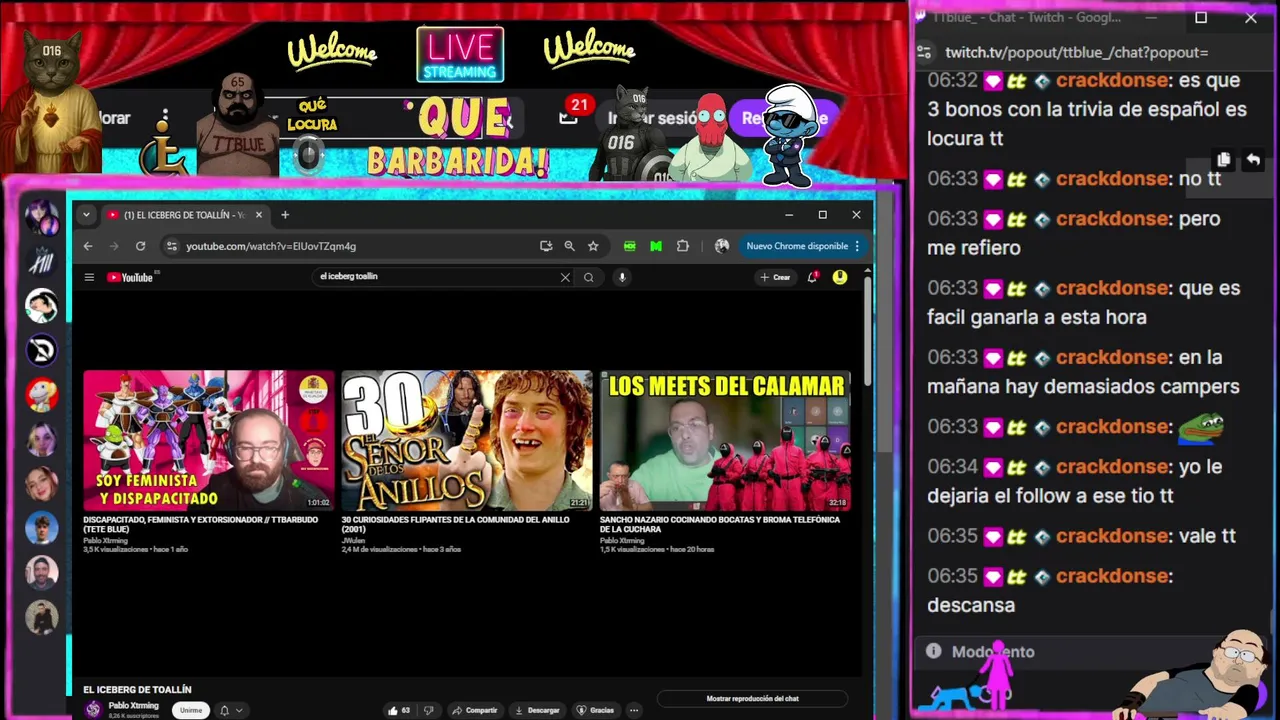Open more actions ellipsis under the video
The image size is (1280, 720).
[634, 710]
